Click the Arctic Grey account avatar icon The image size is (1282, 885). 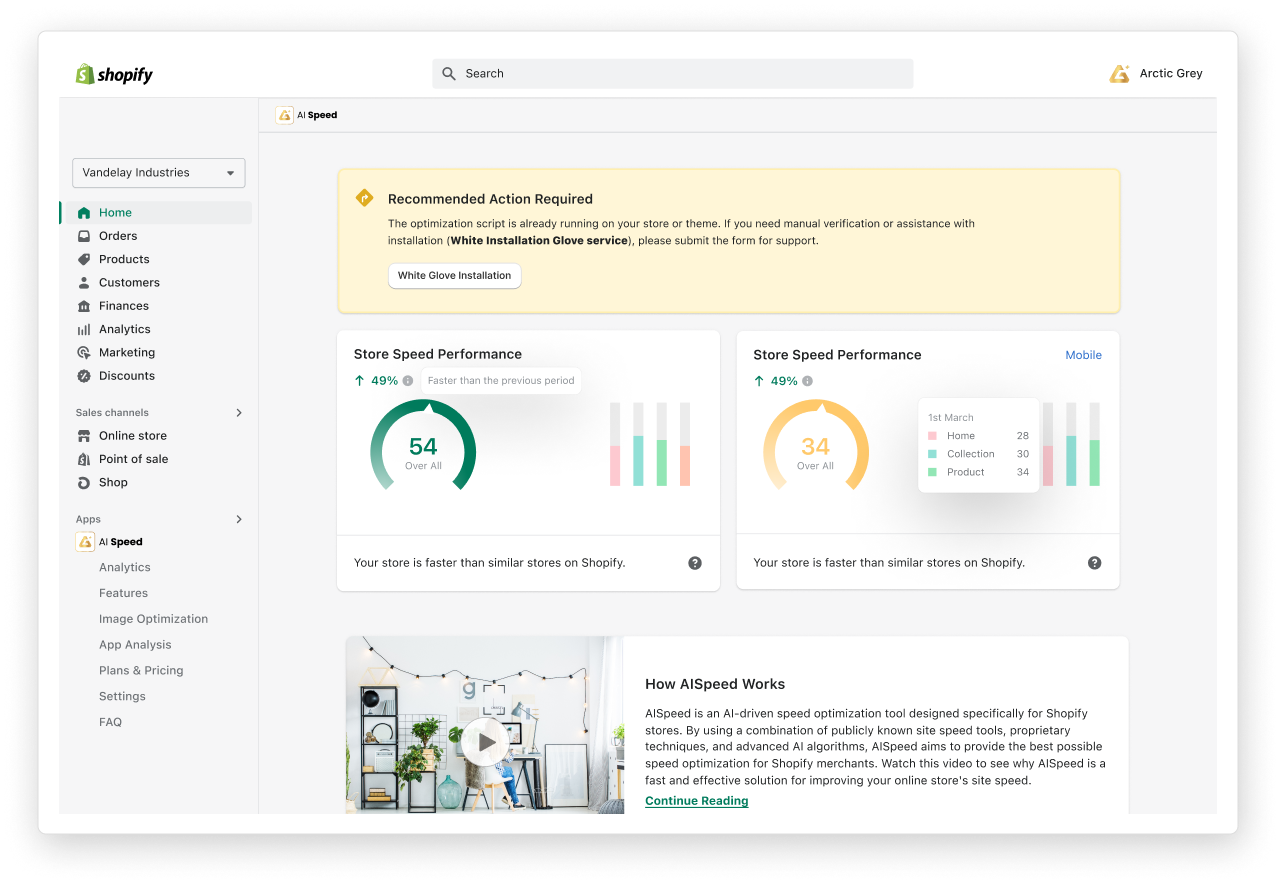[1120, 74]
